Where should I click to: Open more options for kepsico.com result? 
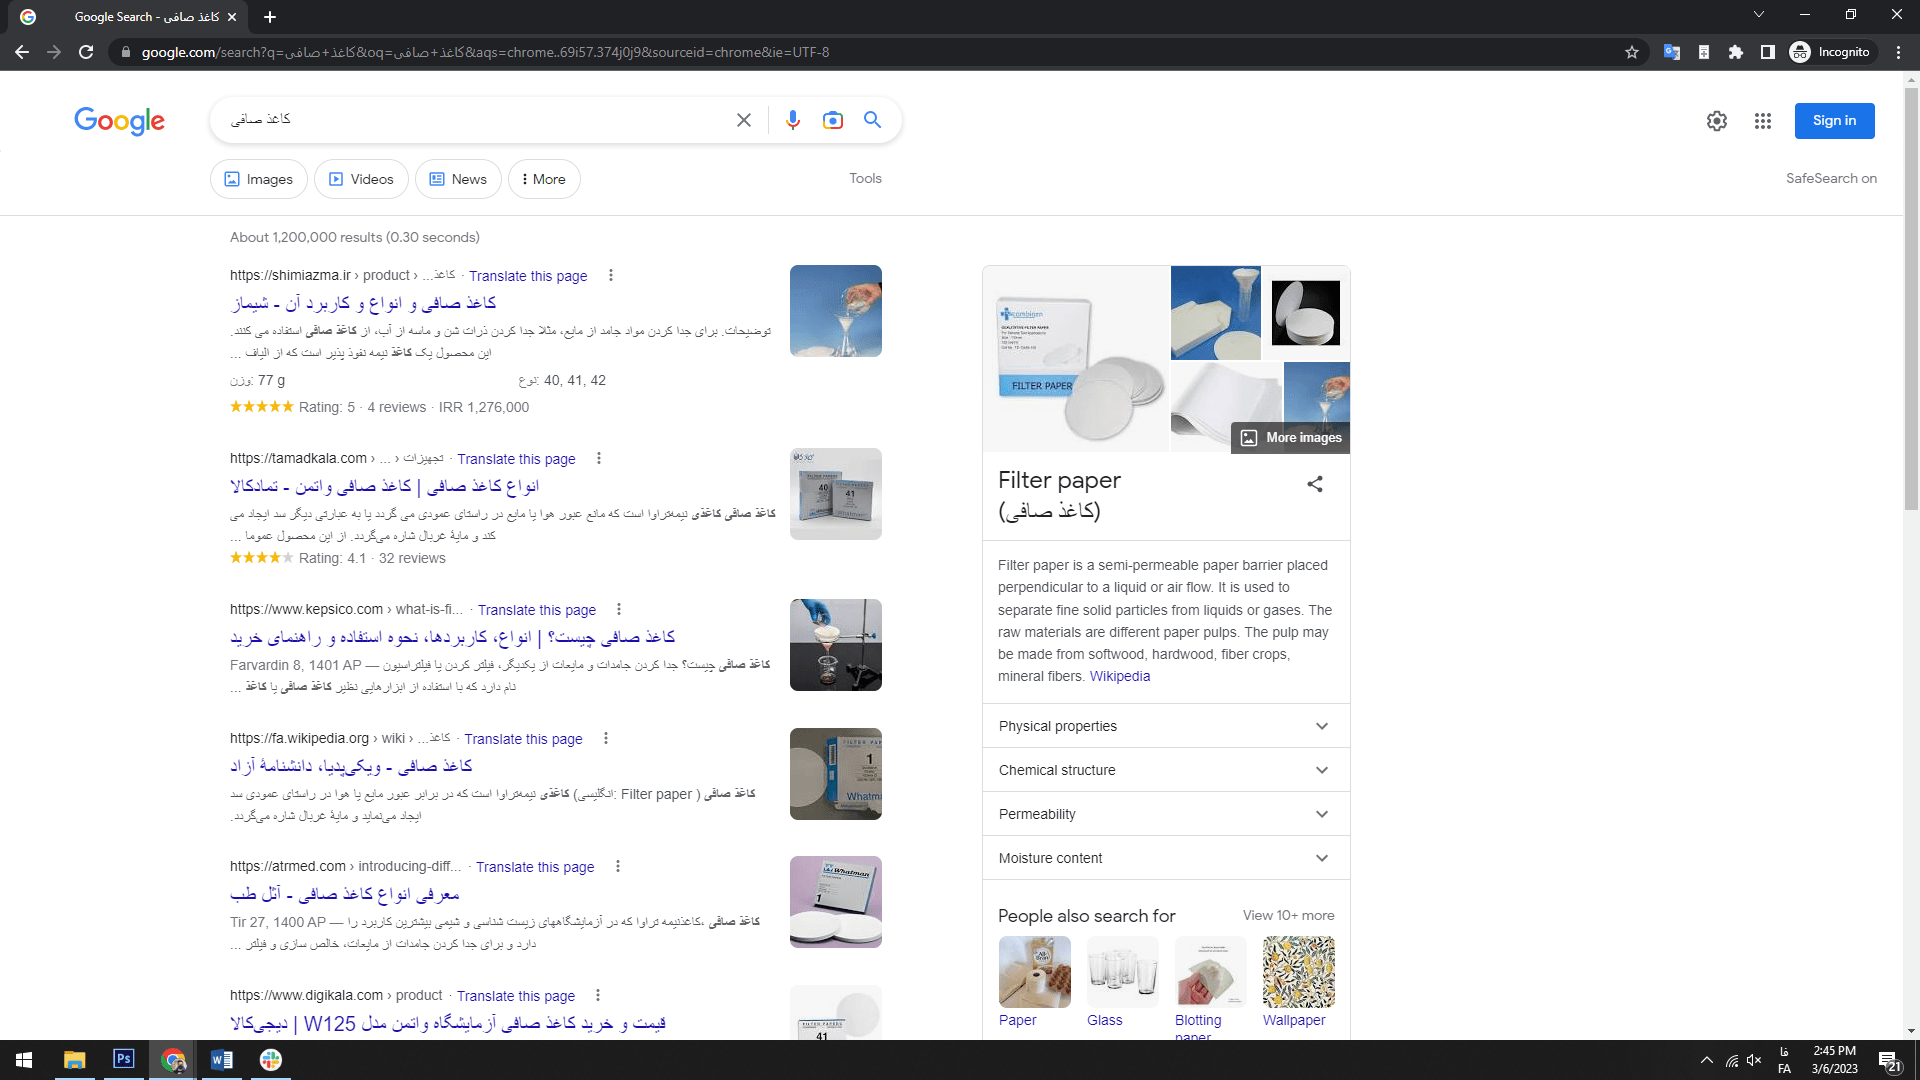(619, 609)
